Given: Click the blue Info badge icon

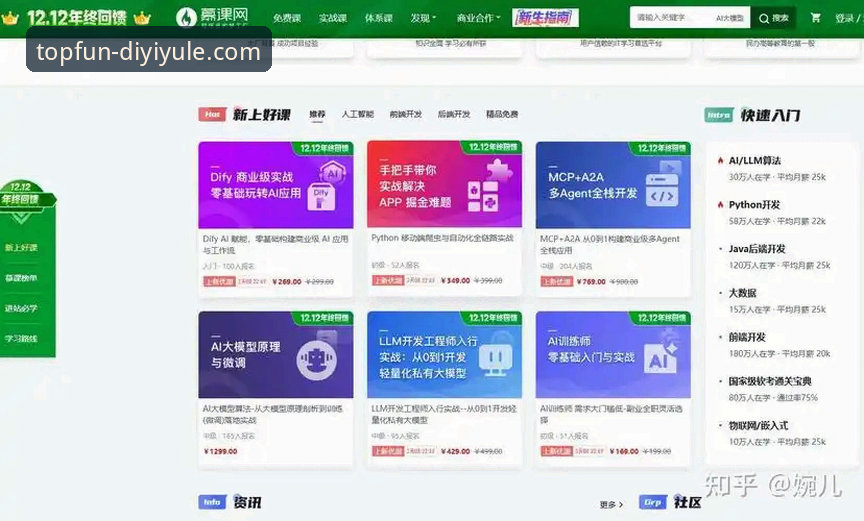Looking at the screenshot, I should (x=212, y=502).
